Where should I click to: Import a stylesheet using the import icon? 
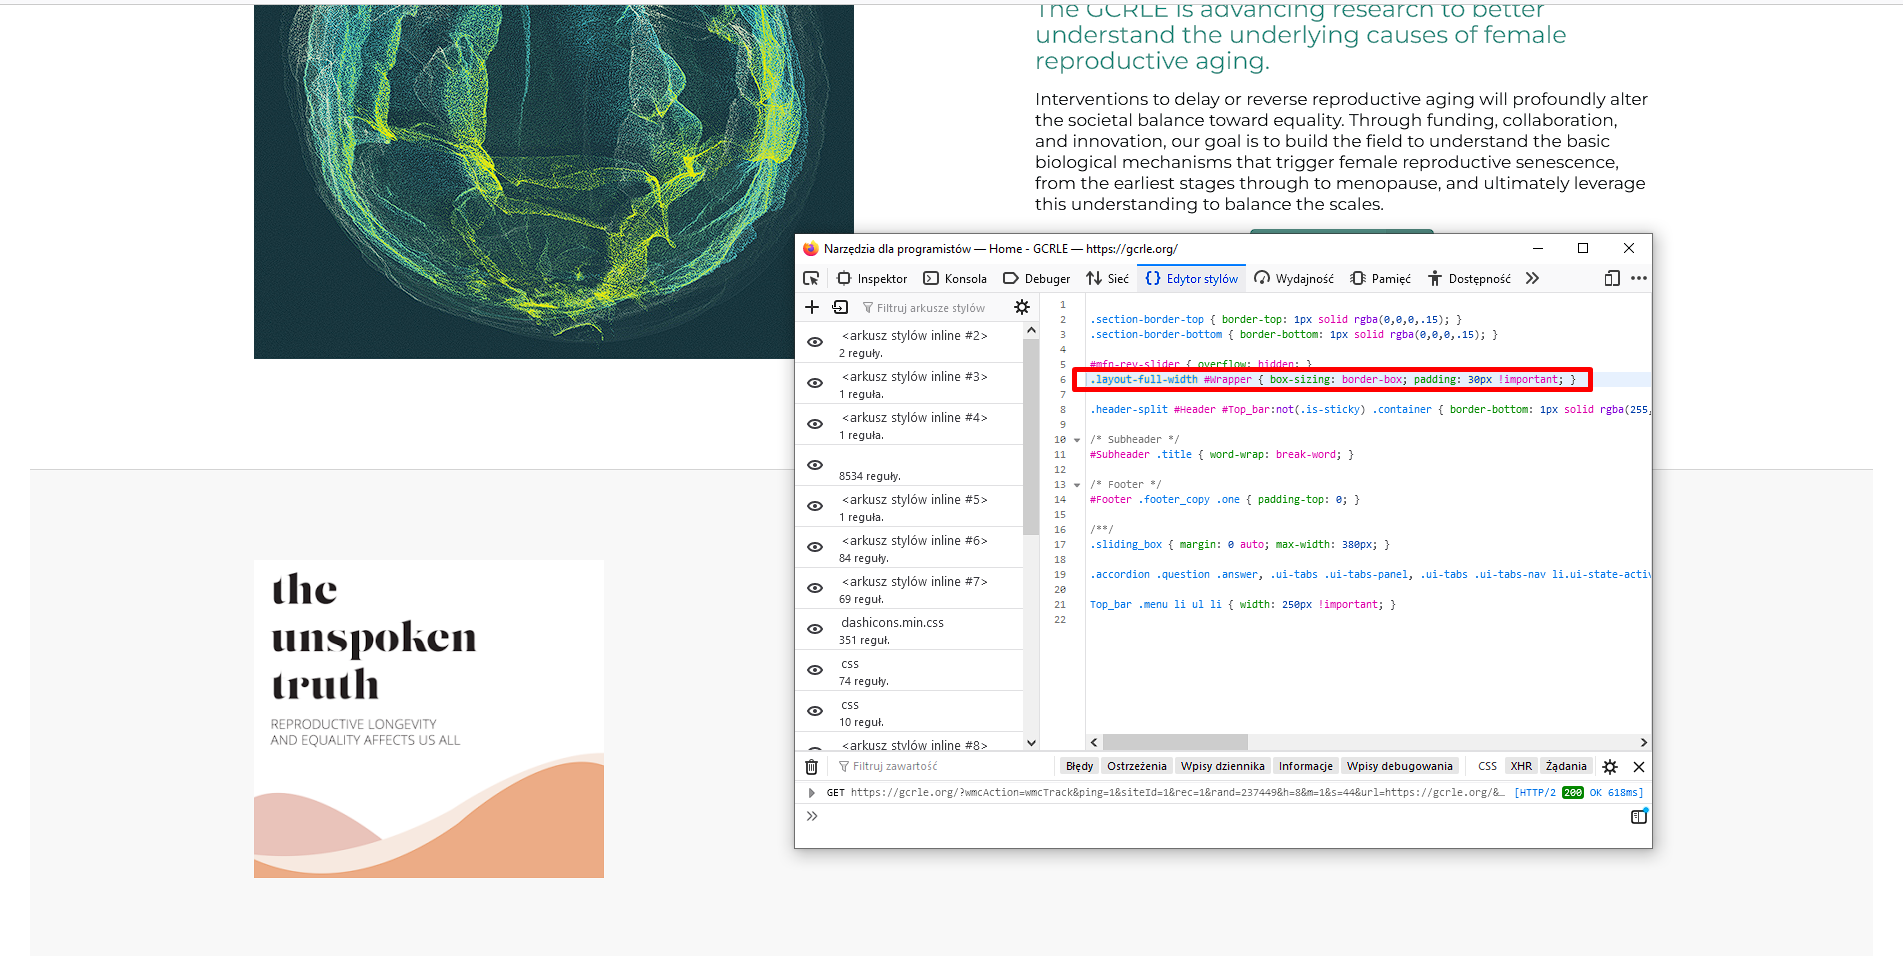click(840, 307)
